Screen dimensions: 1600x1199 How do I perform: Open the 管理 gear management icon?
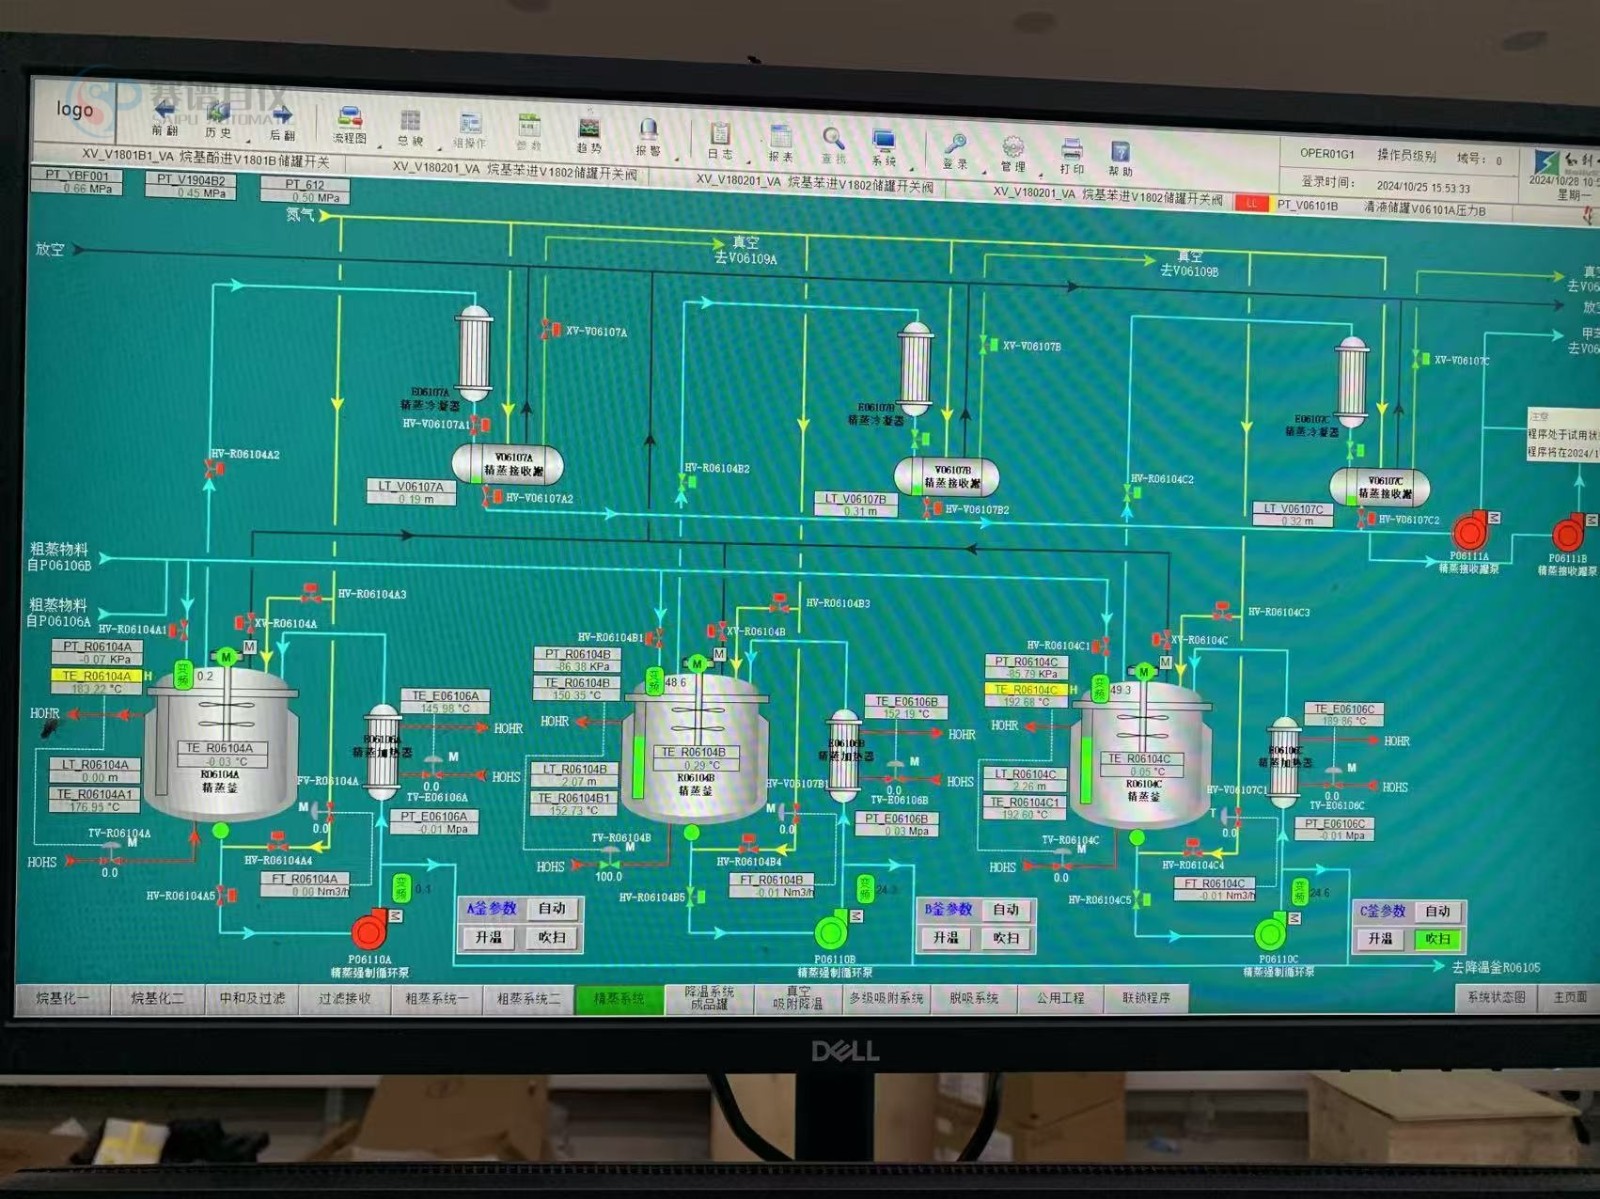pyautogui.click(x=1013, y=146)
